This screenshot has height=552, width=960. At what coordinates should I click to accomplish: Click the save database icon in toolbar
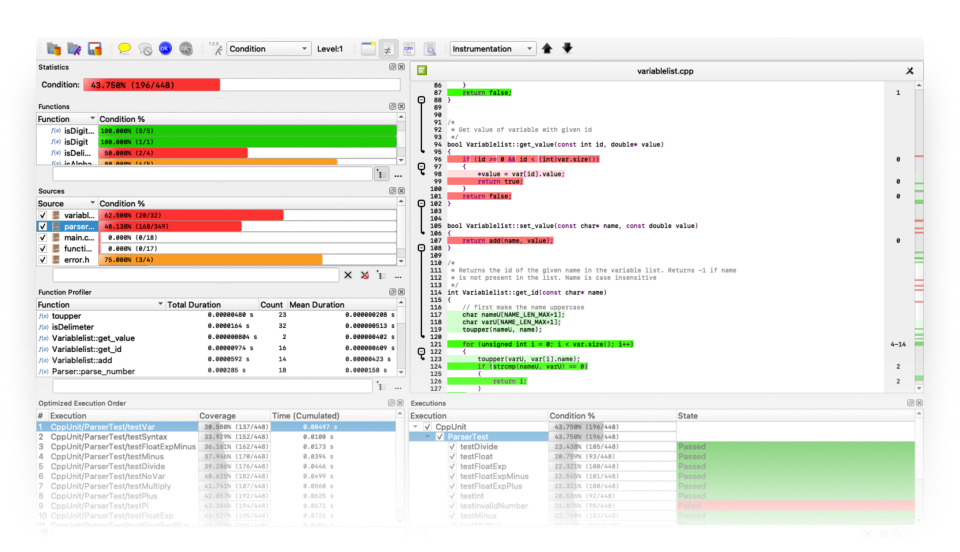95,48
